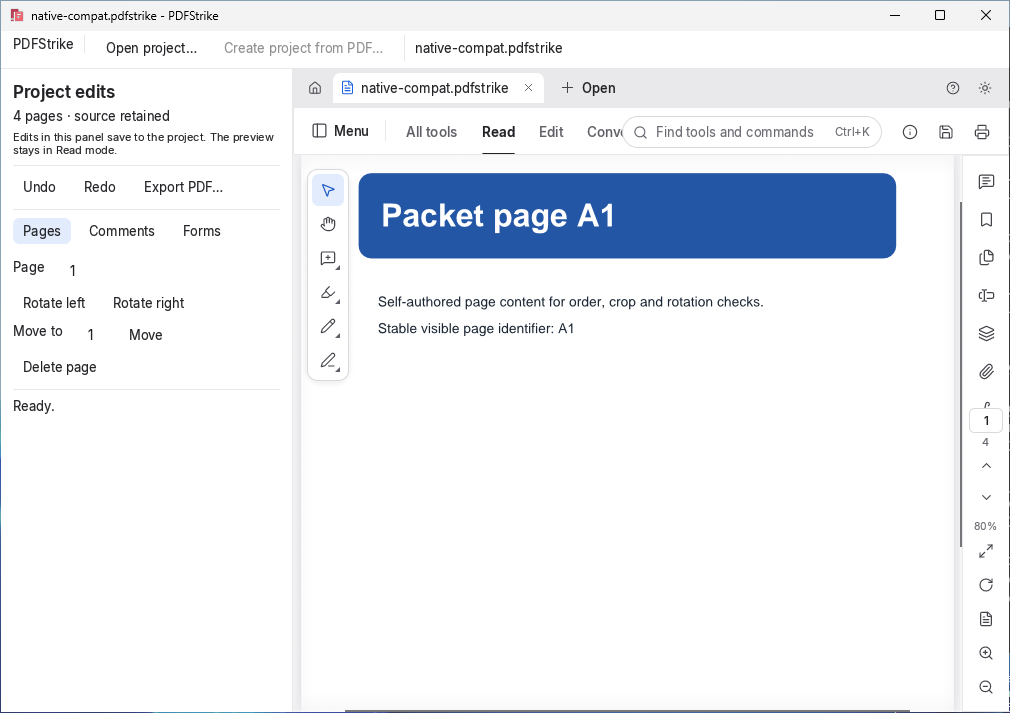Toggle full-screen expand arrows icon
This screenshot has height=713, width=1010.
[x=986, y=551]
